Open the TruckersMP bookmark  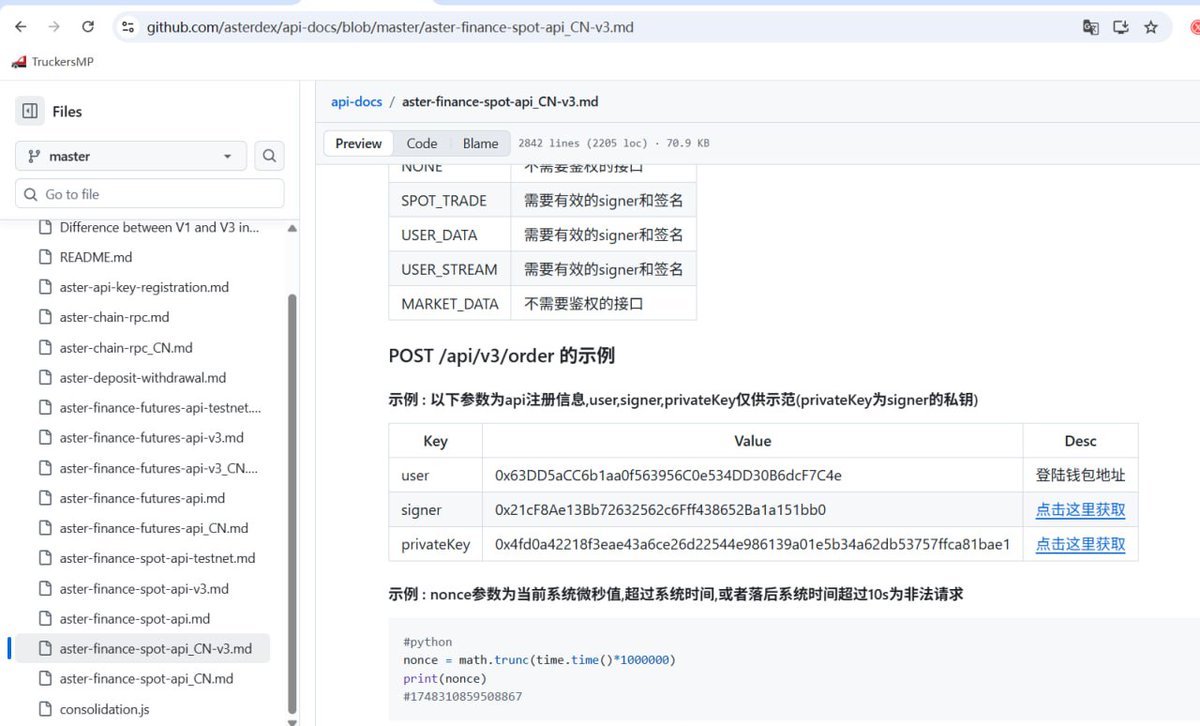[53, 62]
